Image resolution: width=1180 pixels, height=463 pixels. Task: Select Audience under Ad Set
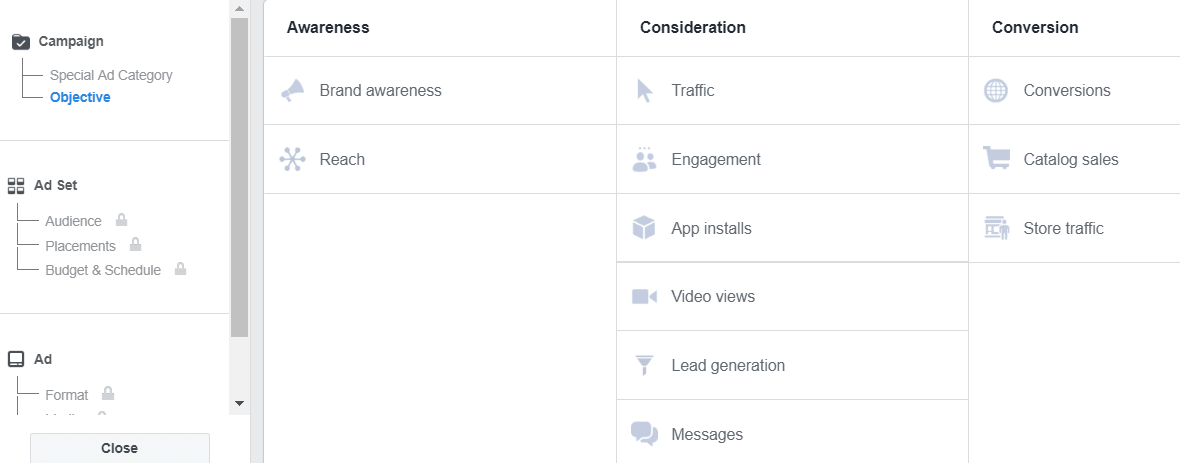coord(73,221)
